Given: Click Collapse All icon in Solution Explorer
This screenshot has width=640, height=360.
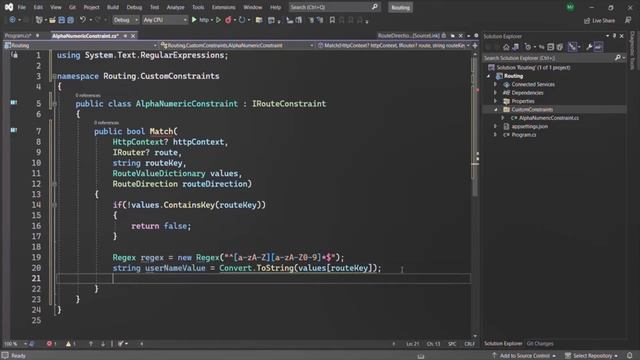Looking at the screenshot, I should click(x=551, y=47).
